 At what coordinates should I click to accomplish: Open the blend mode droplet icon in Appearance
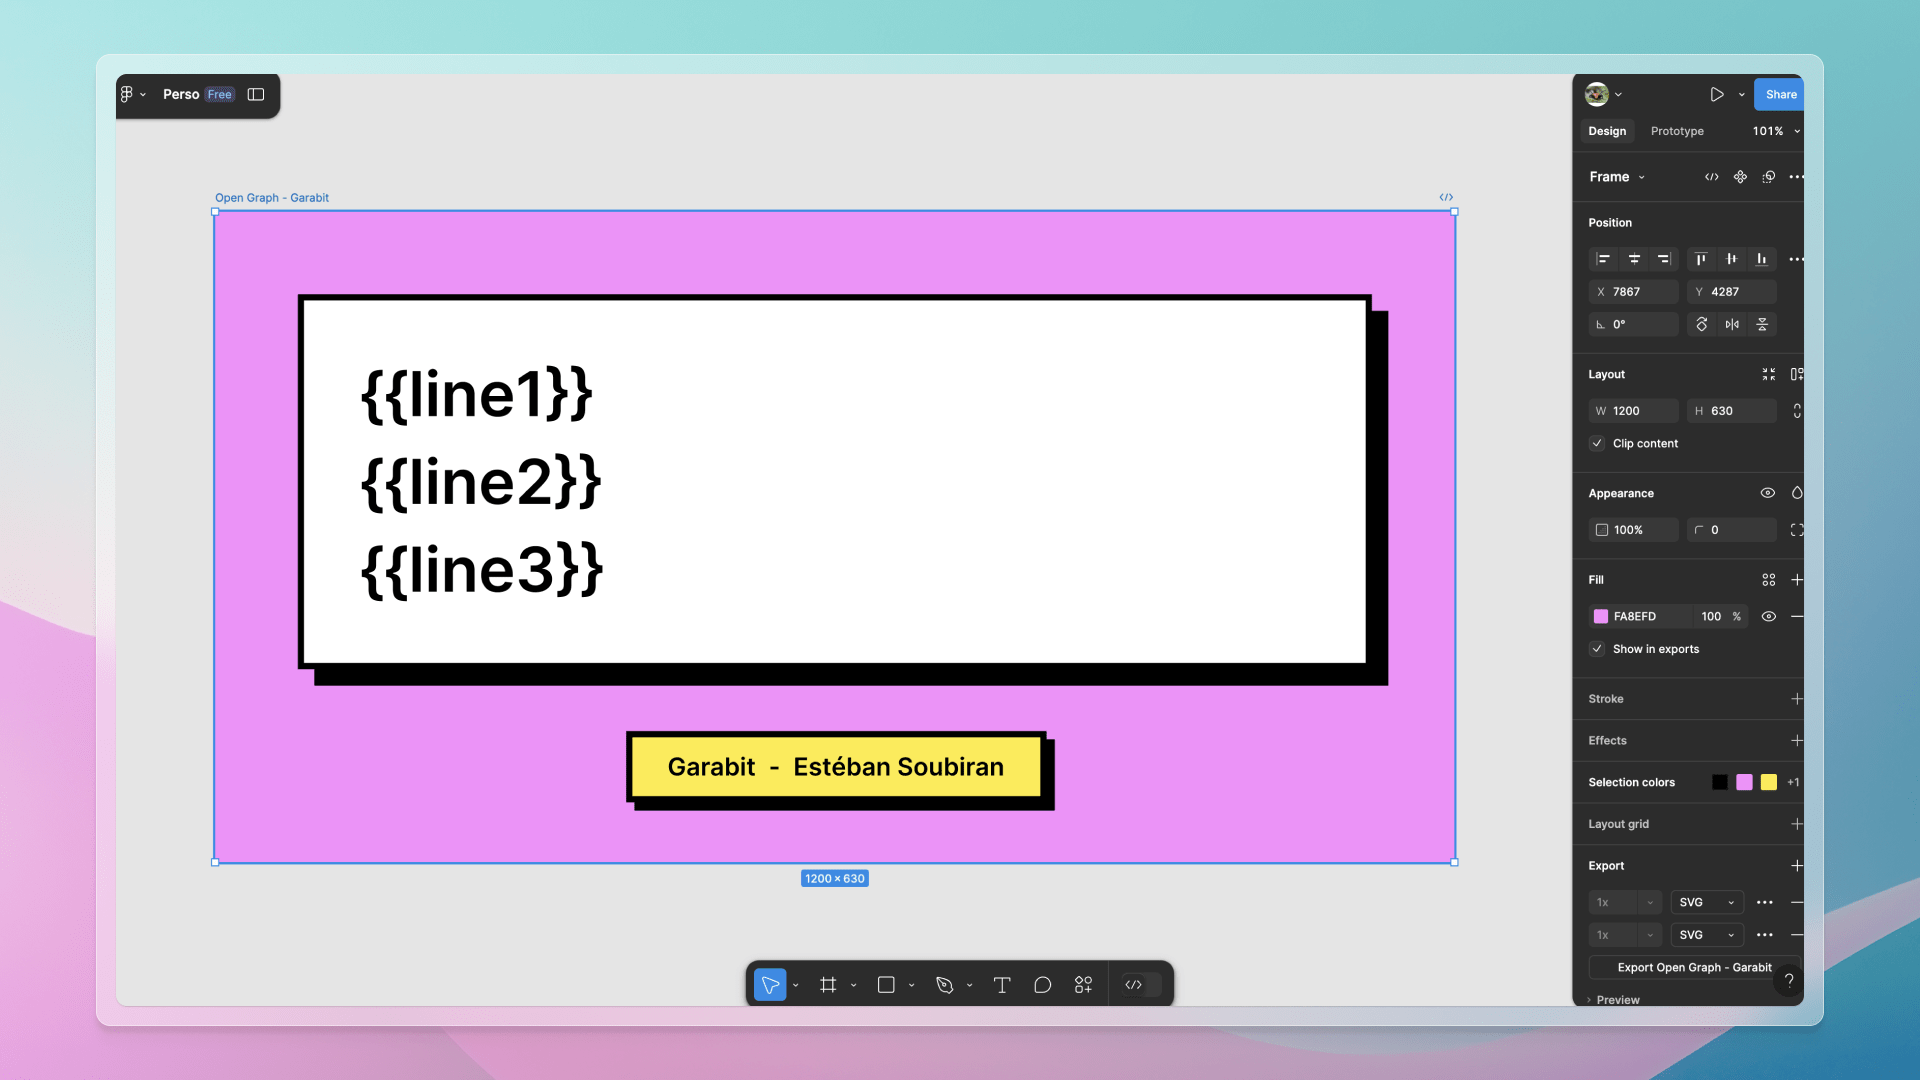(1797, 493)
